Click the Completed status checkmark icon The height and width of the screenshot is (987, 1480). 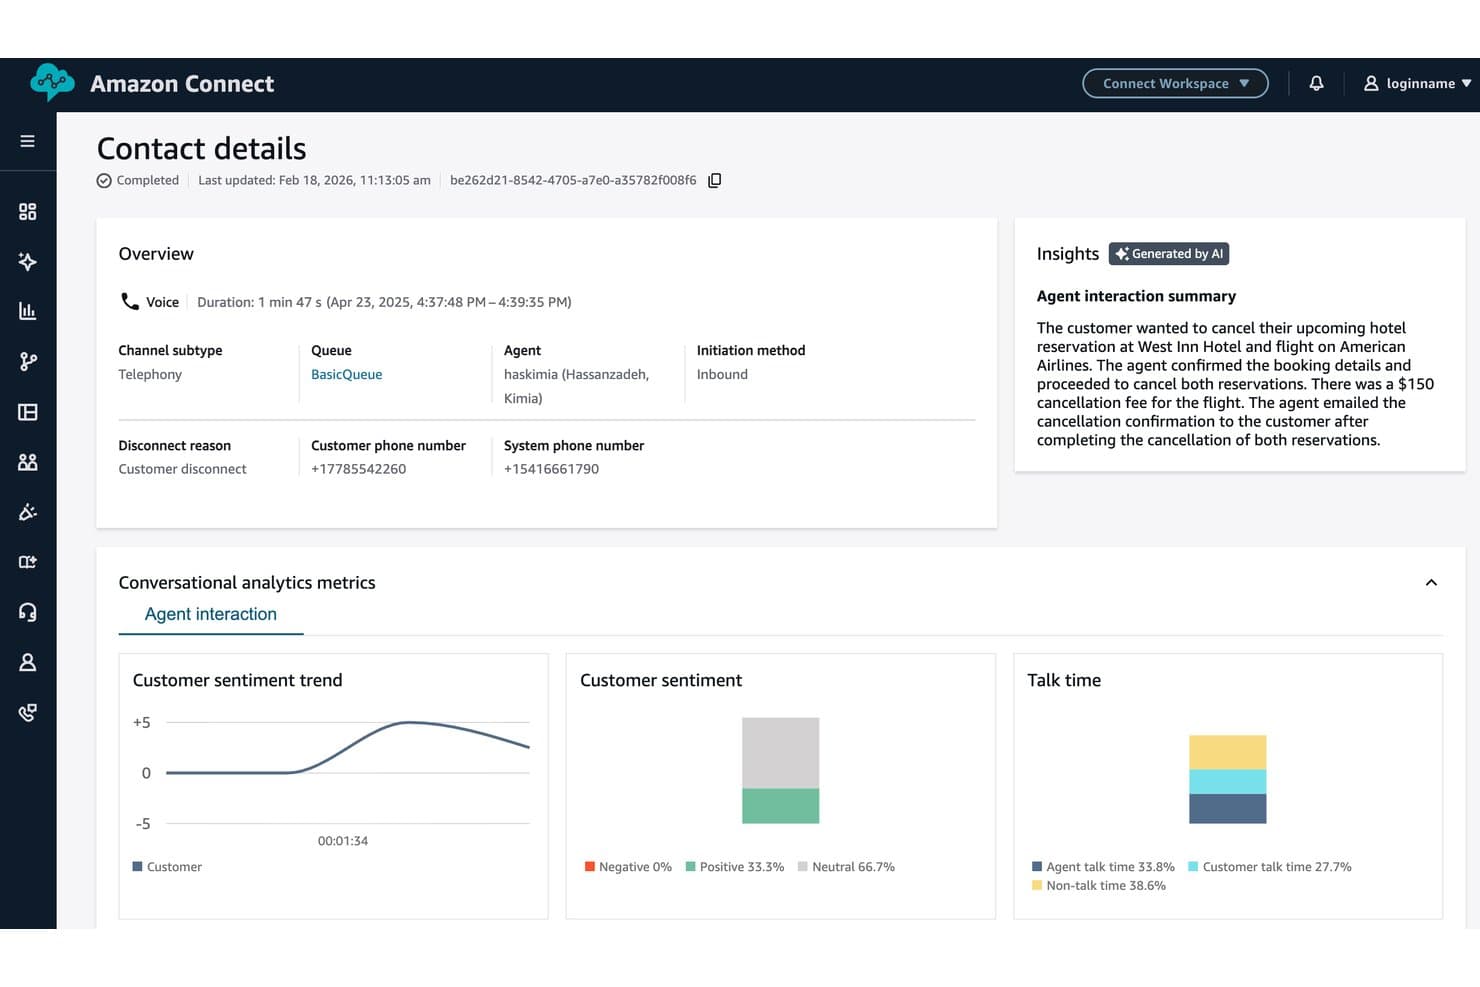point(104,181)
